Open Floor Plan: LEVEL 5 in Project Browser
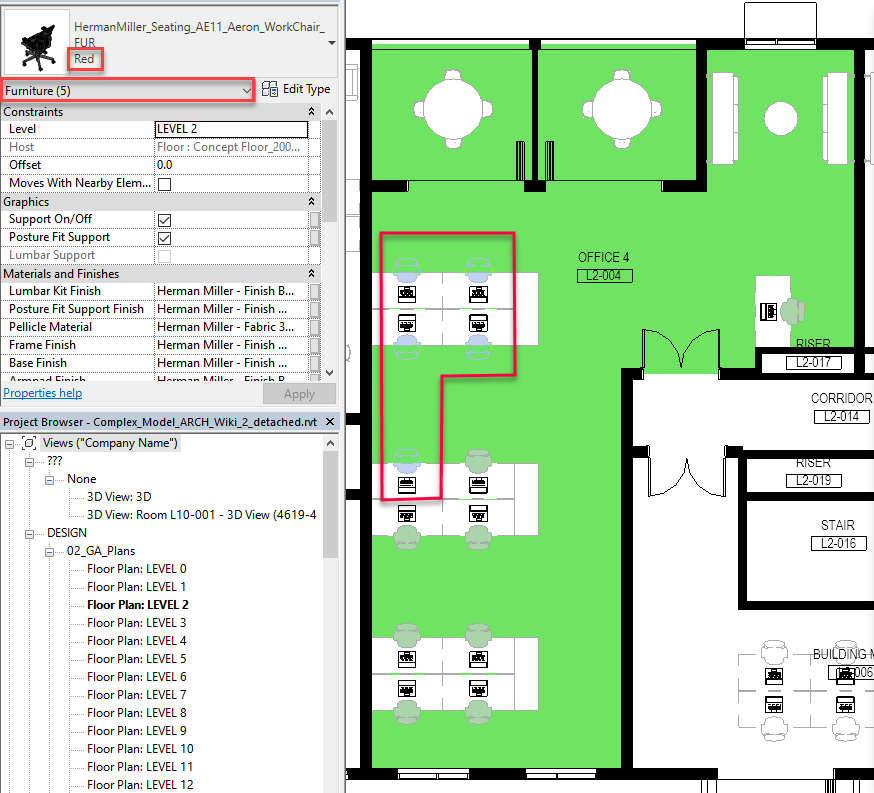 pyautogui.click(x=135, y=658)
